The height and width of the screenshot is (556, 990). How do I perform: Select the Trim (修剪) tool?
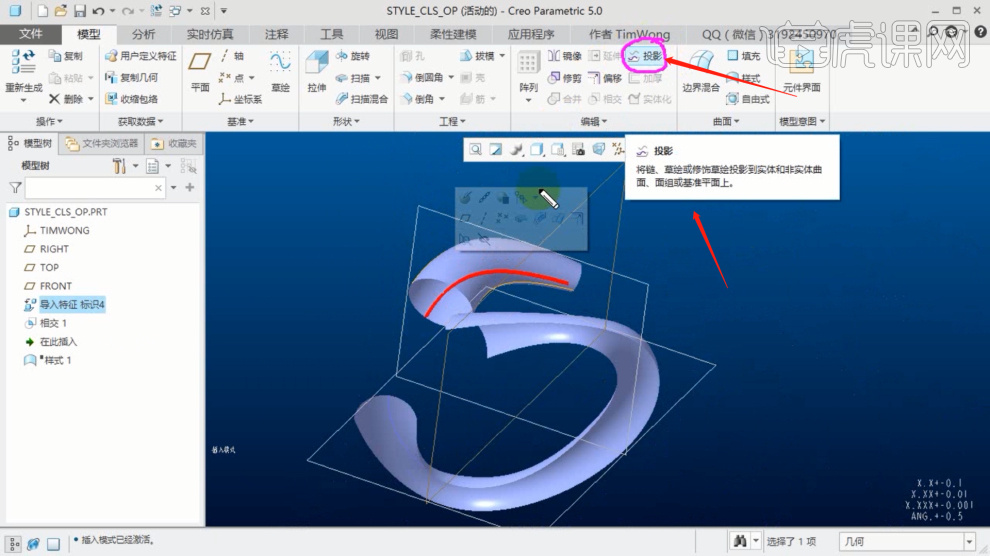click(564, 78)
